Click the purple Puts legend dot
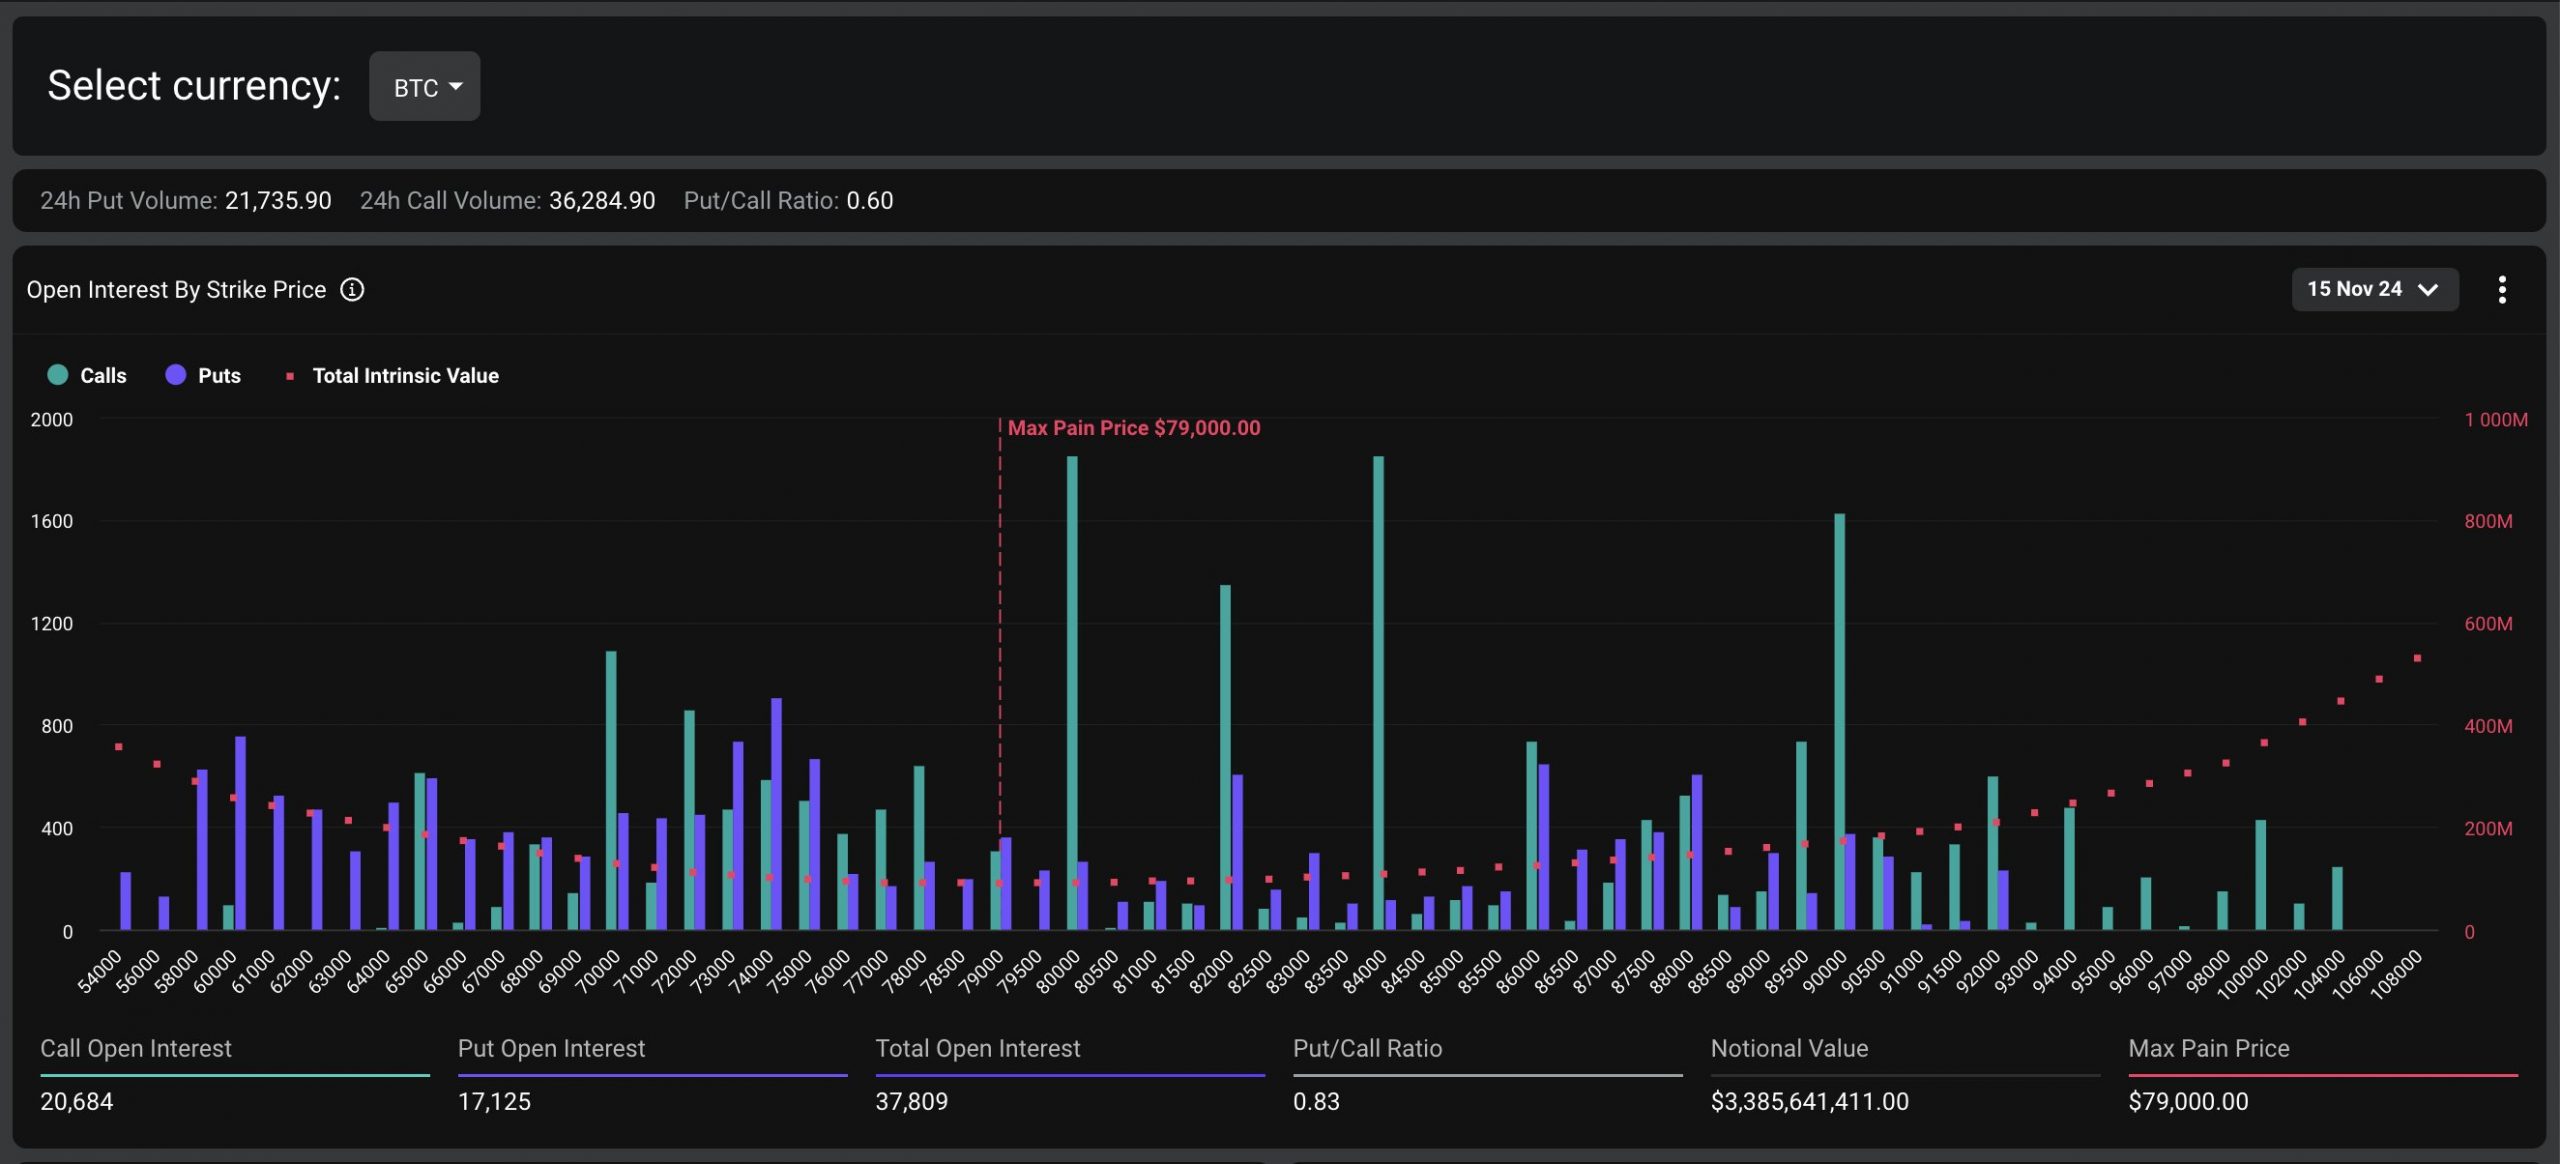 (x=175, y=375)
